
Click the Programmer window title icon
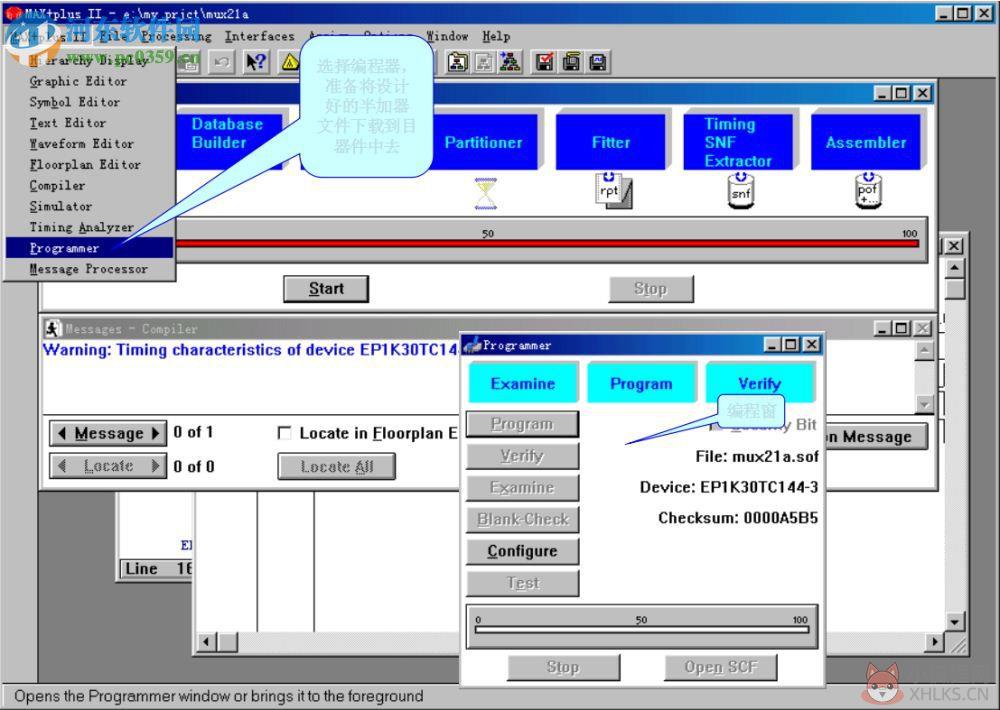coord(473,345)
